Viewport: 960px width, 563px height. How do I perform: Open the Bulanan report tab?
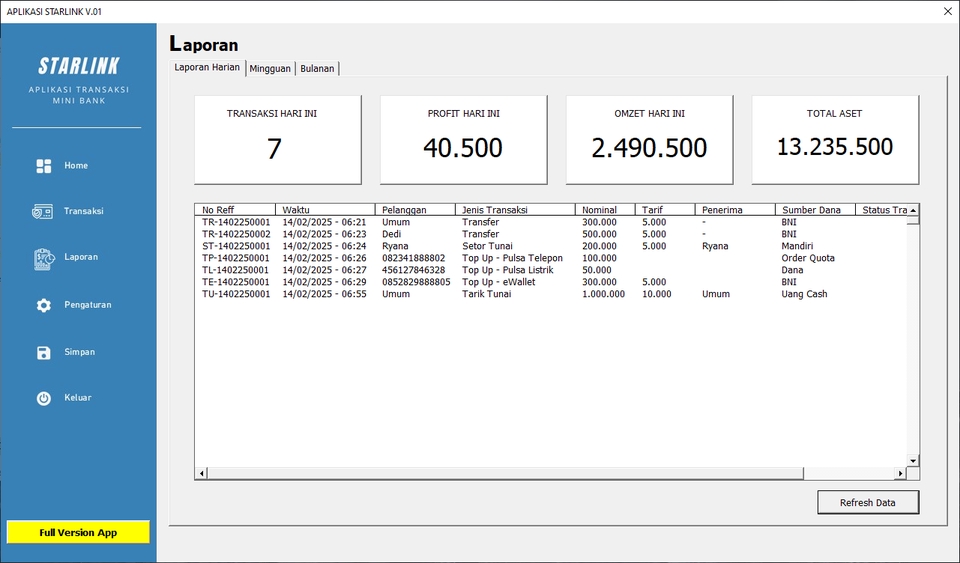(317, 68)
